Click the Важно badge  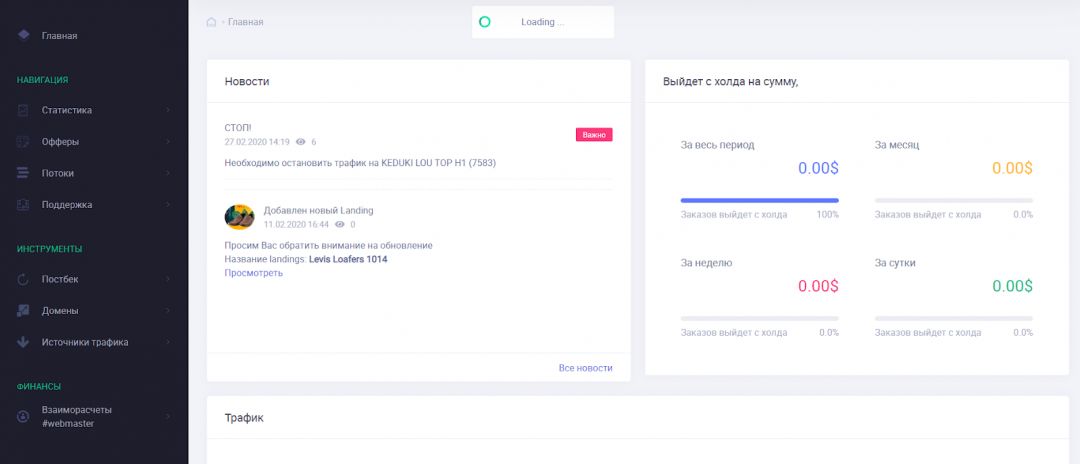594,135
